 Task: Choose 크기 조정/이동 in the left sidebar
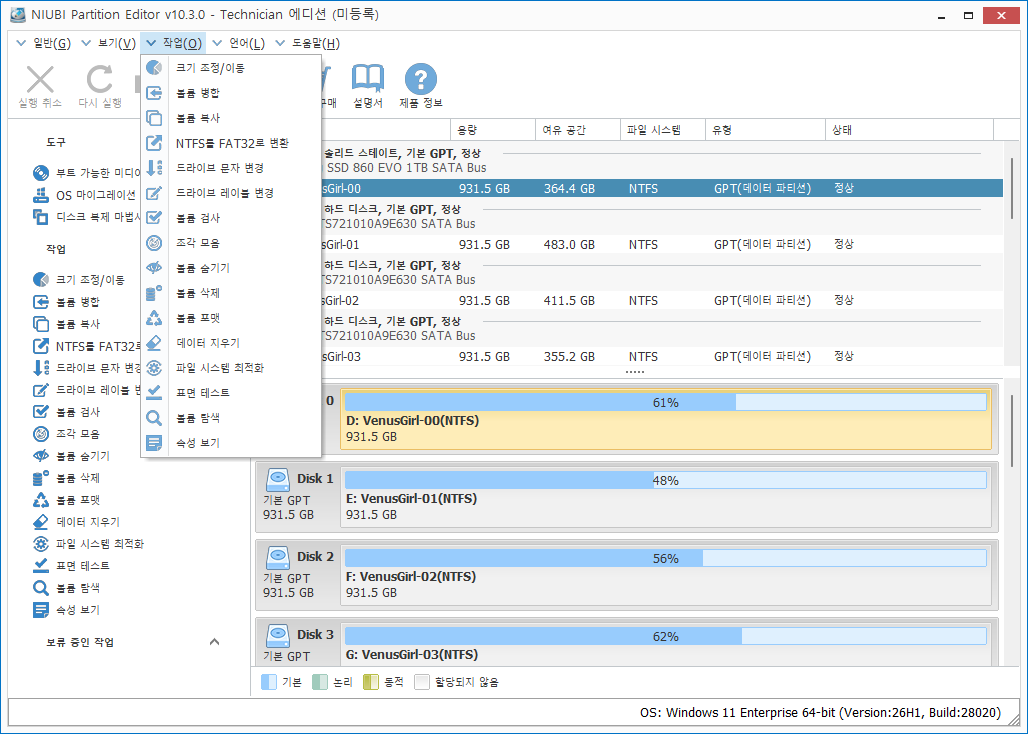79,280
